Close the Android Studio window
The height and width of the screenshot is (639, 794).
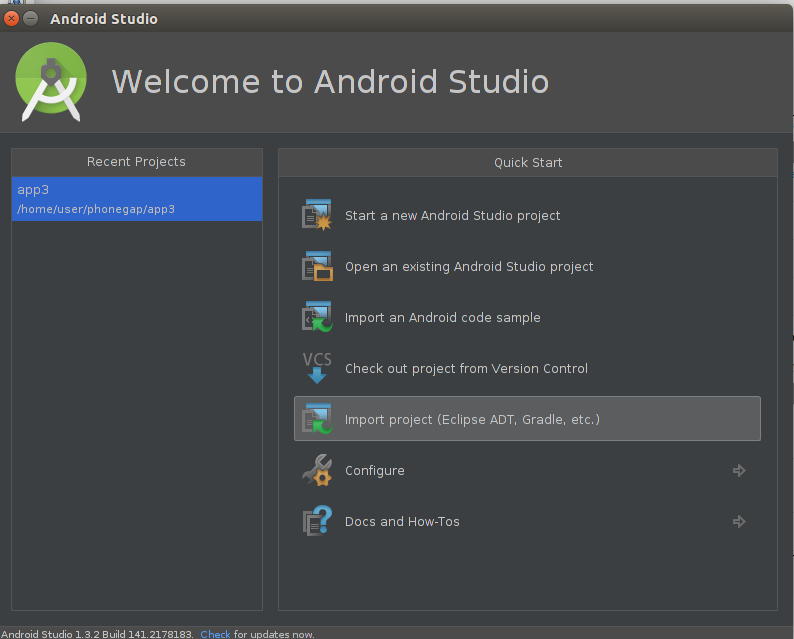coord(12,18)
